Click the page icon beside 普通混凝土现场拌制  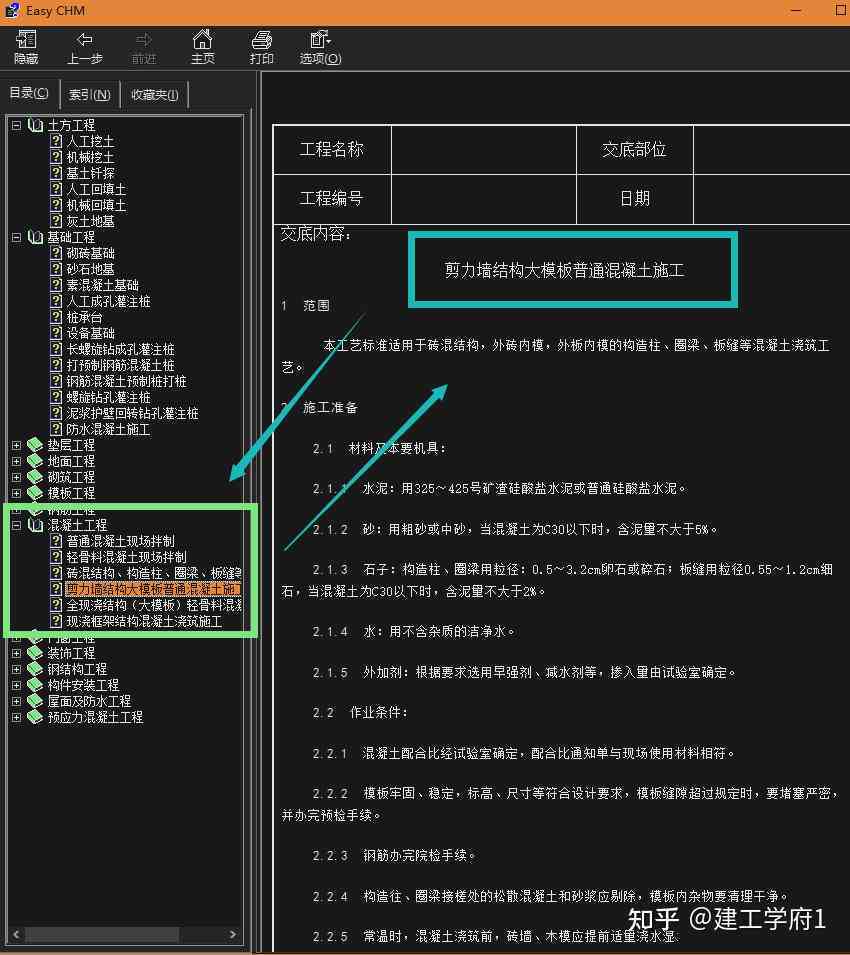56,541
